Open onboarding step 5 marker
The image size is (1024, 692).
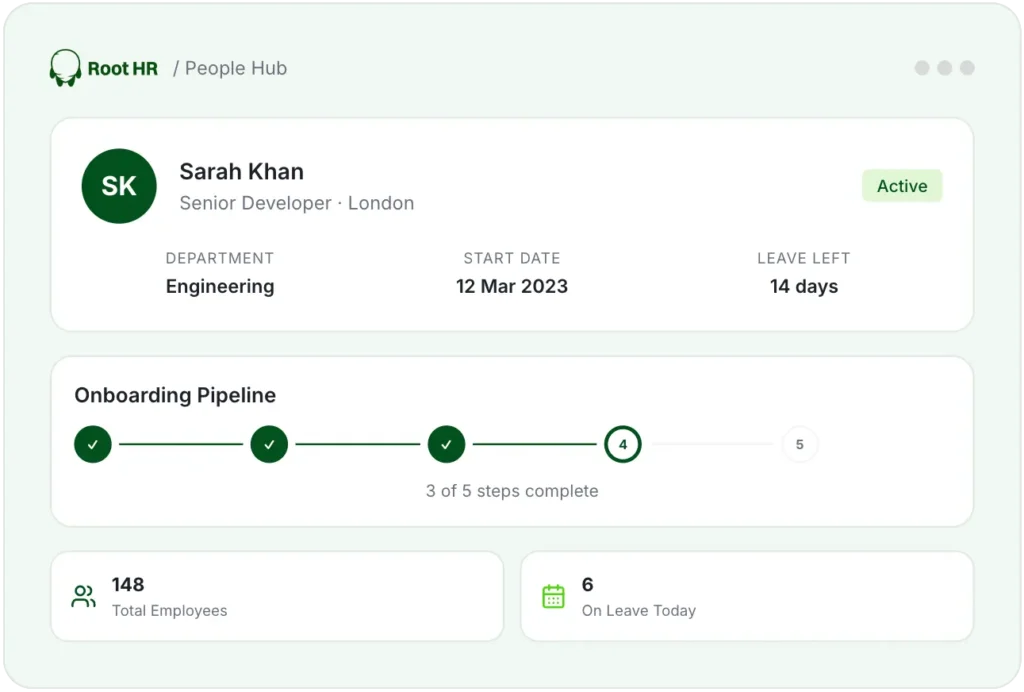coord(799,445)
